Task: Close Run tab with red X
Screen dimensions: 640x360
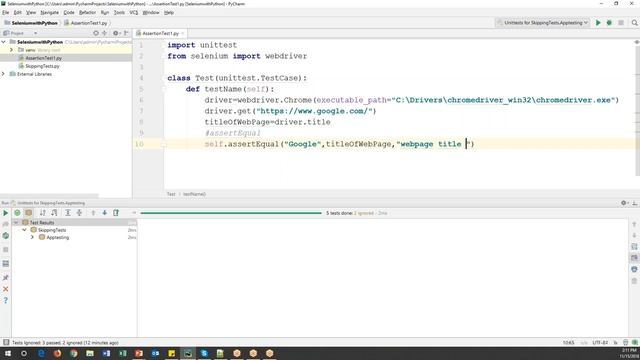Action: point(6,289)
